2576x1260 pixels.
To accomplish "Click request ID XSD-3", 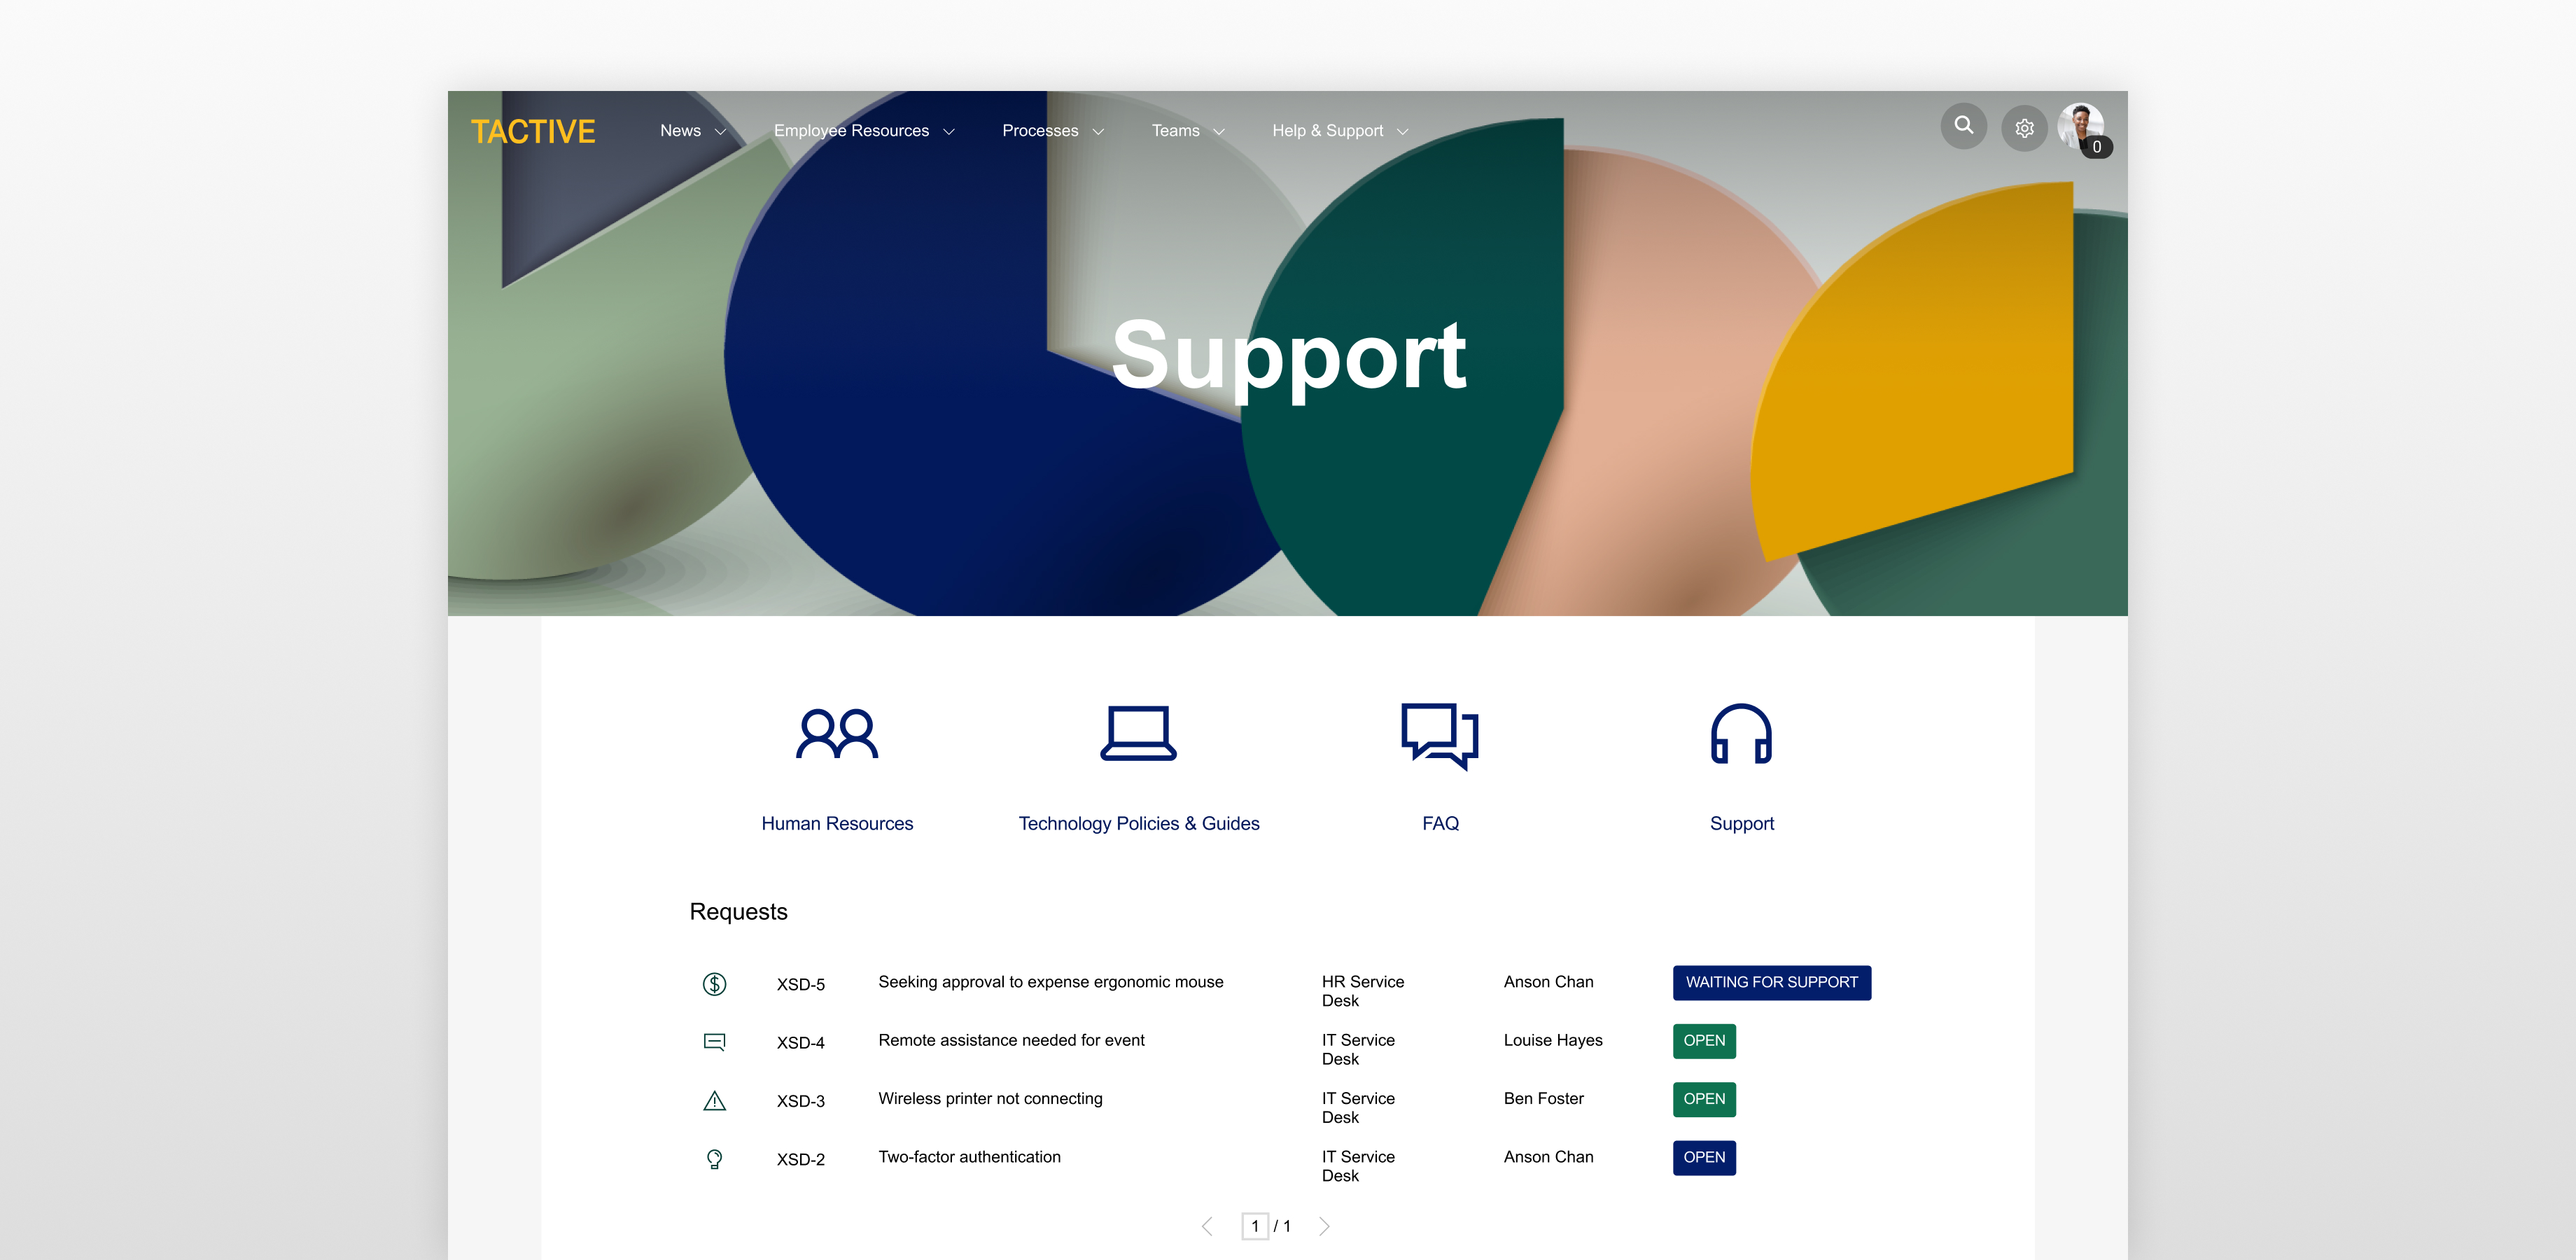I will point(800,1101).
